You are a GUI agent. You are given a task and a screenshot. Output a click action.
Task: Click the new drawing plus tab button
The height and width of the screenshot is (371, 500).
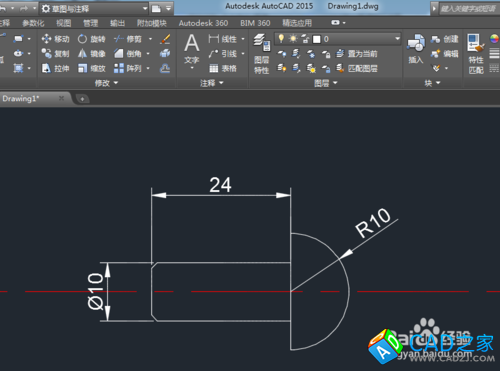click(82, 99)
